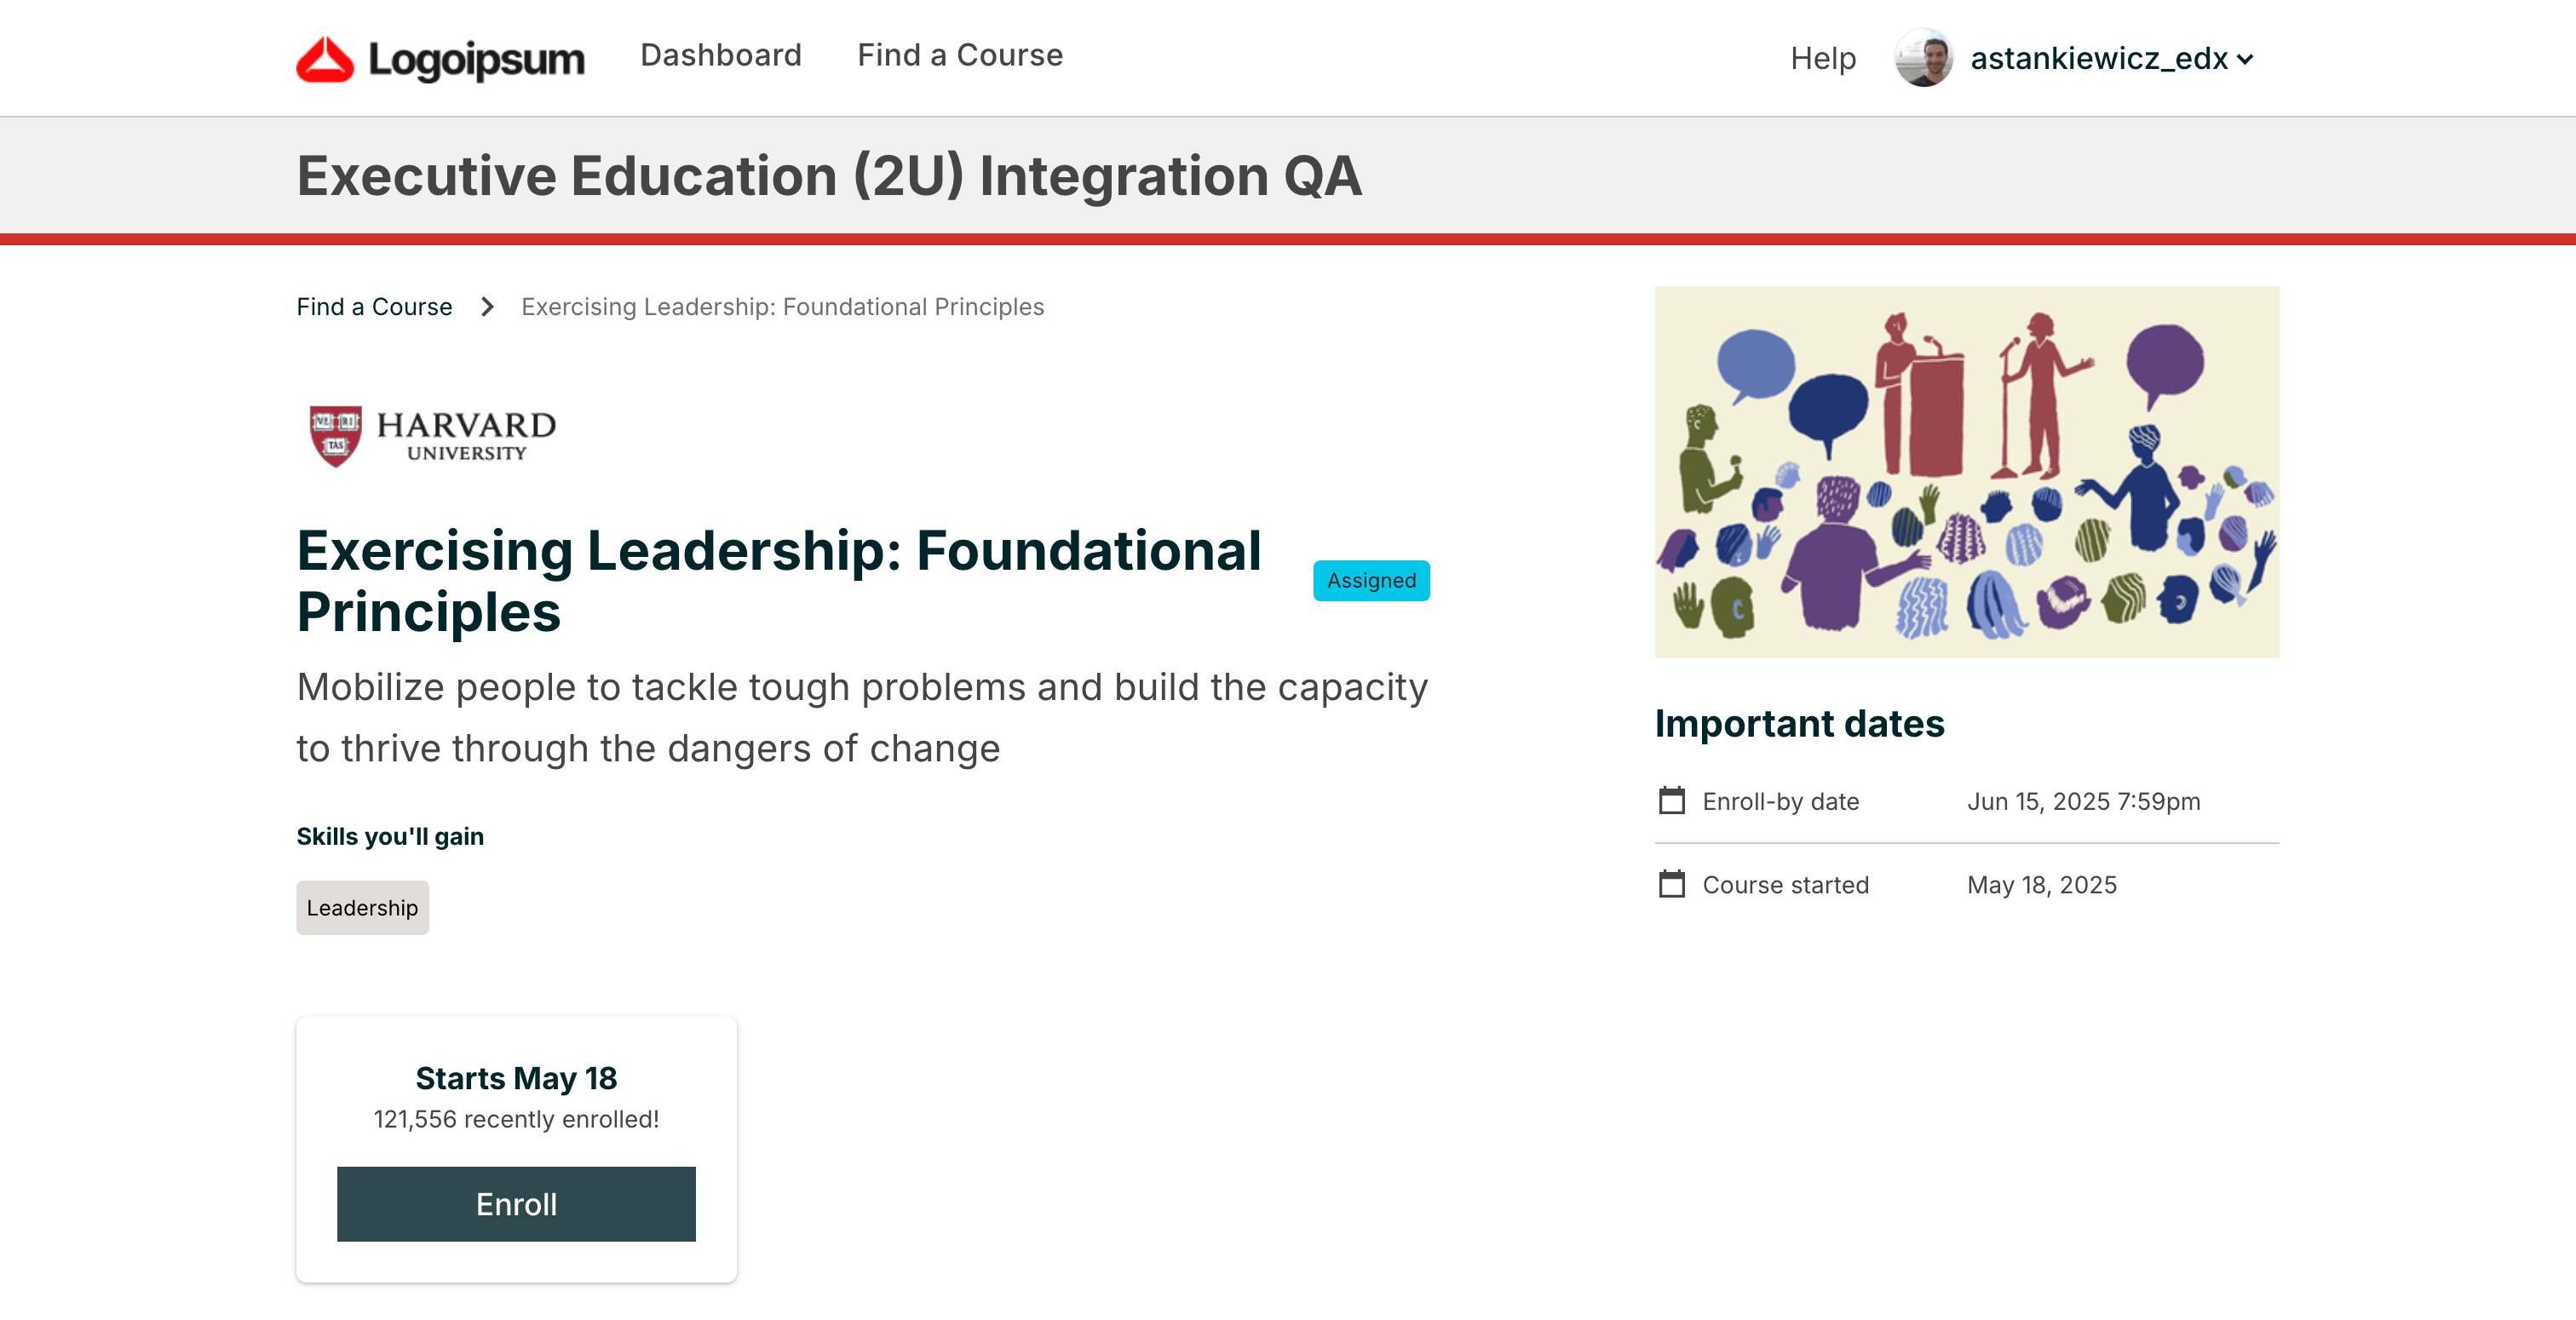Go to Find a Course breadcrumb link
Image resolution: width=2576 pixels, height=1320 pixels.
coord(374,307)
